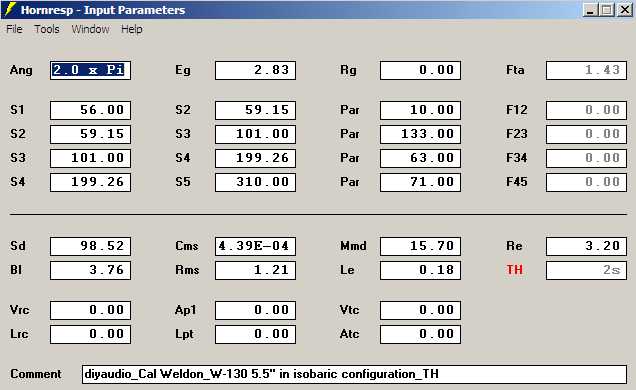
Task: Click the second-column S3 field 101.00
Action: tap(256, 134)
